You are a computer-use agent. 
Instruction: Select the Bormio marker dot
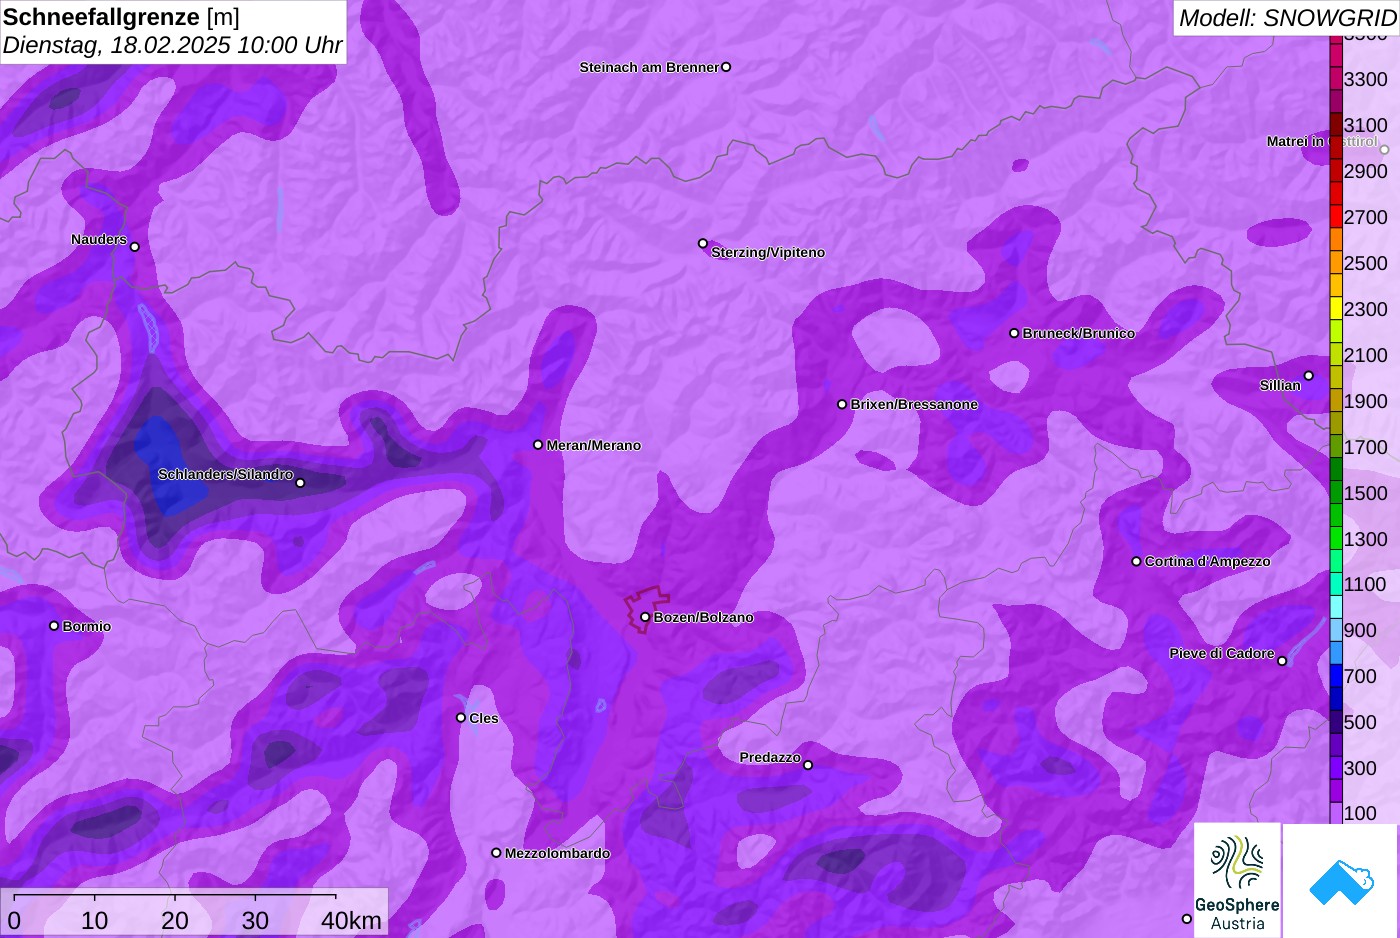pyautogui.click(x=54, y=626)
